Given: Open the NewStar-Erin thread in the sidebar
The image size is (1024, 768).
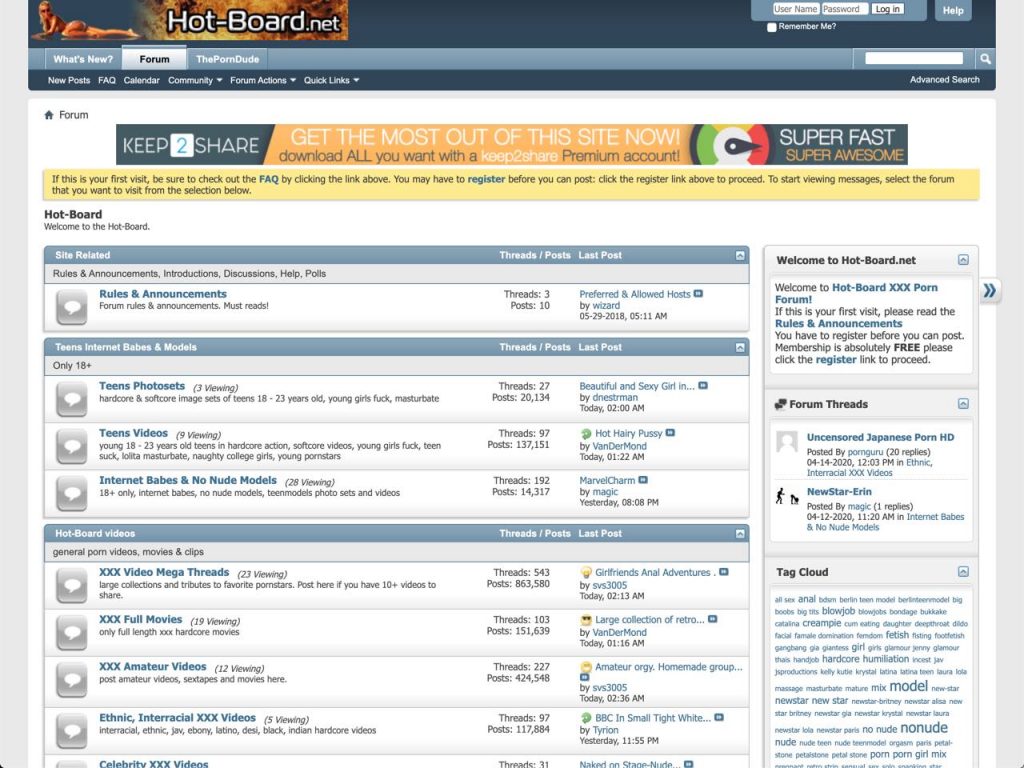Looking at the screenshot, I should click(839, 492).
